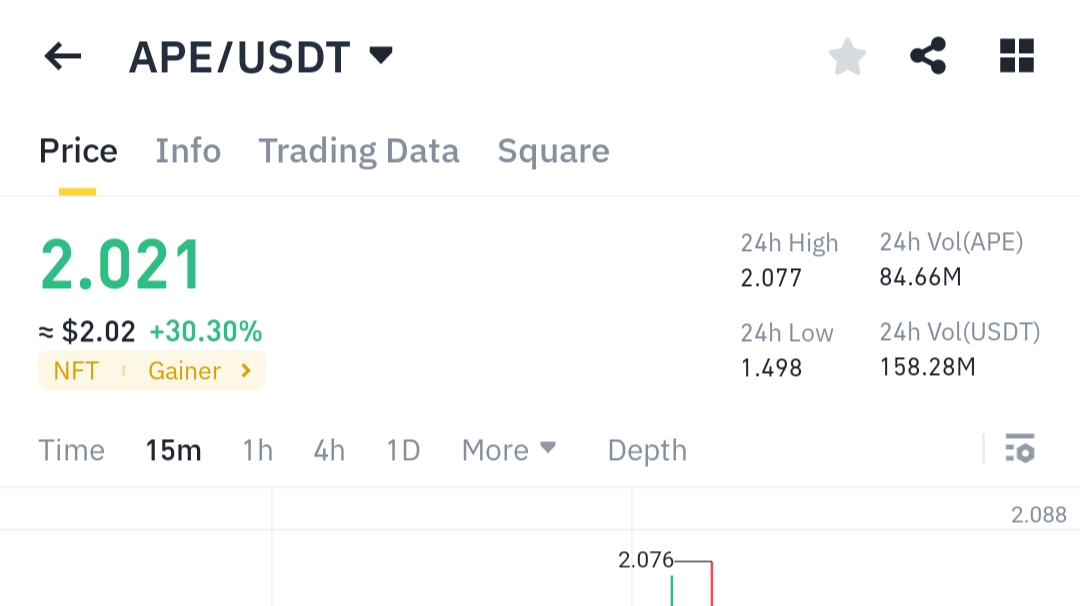Open chart settings icon
1080x606 pixels.
coord(1020,449)
